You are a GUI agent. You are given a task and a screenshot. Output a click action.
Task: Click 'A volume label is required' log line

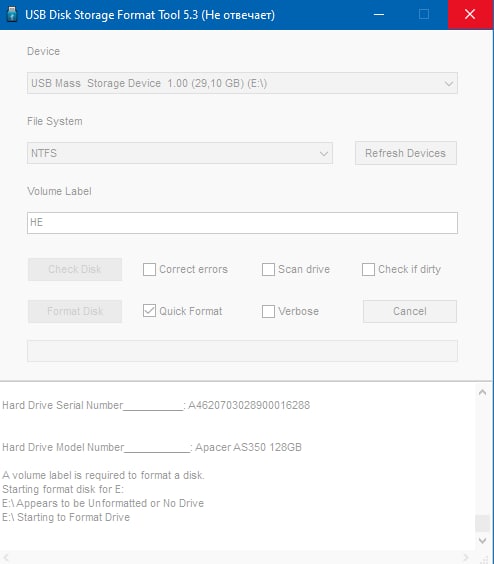[103, 476]
